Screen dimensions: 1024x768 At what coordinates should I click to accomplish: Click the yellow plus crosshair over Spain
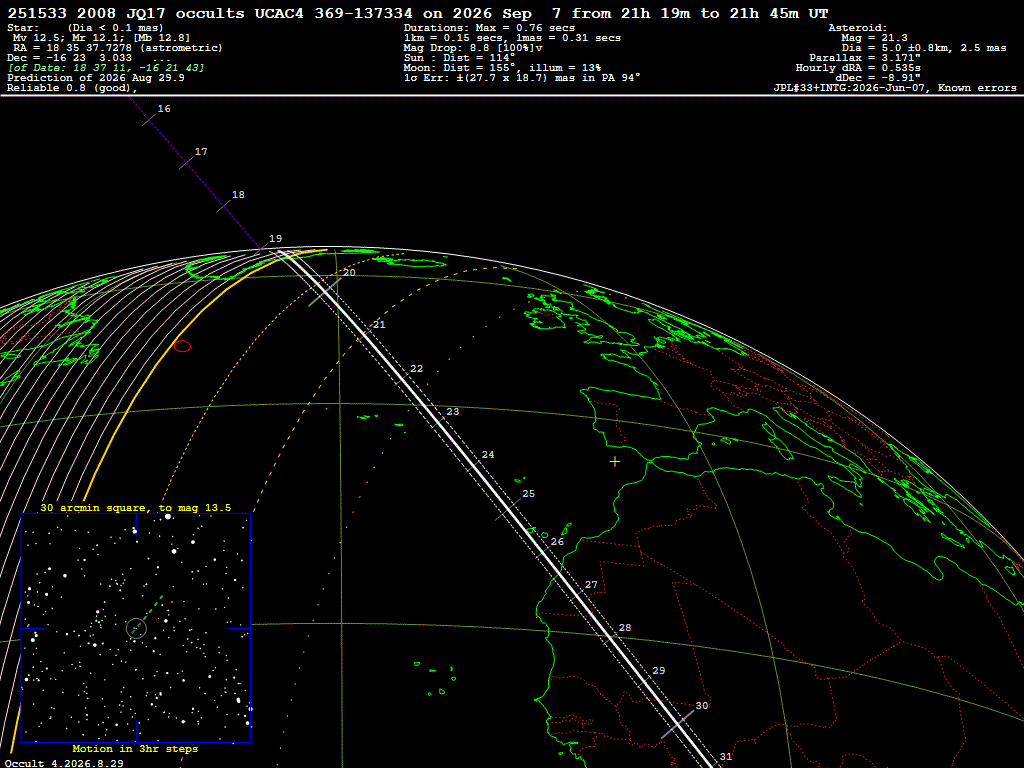coord(615,462)
